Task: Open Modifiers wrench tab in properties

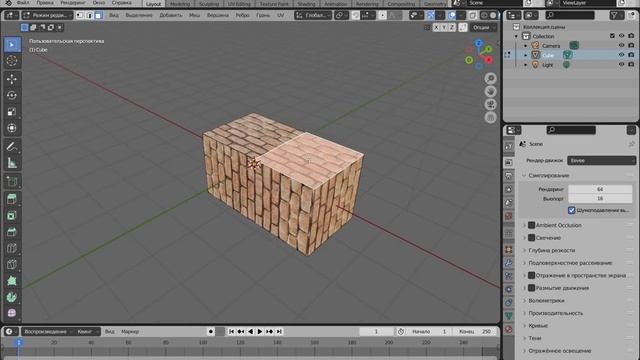Action: 509,262
